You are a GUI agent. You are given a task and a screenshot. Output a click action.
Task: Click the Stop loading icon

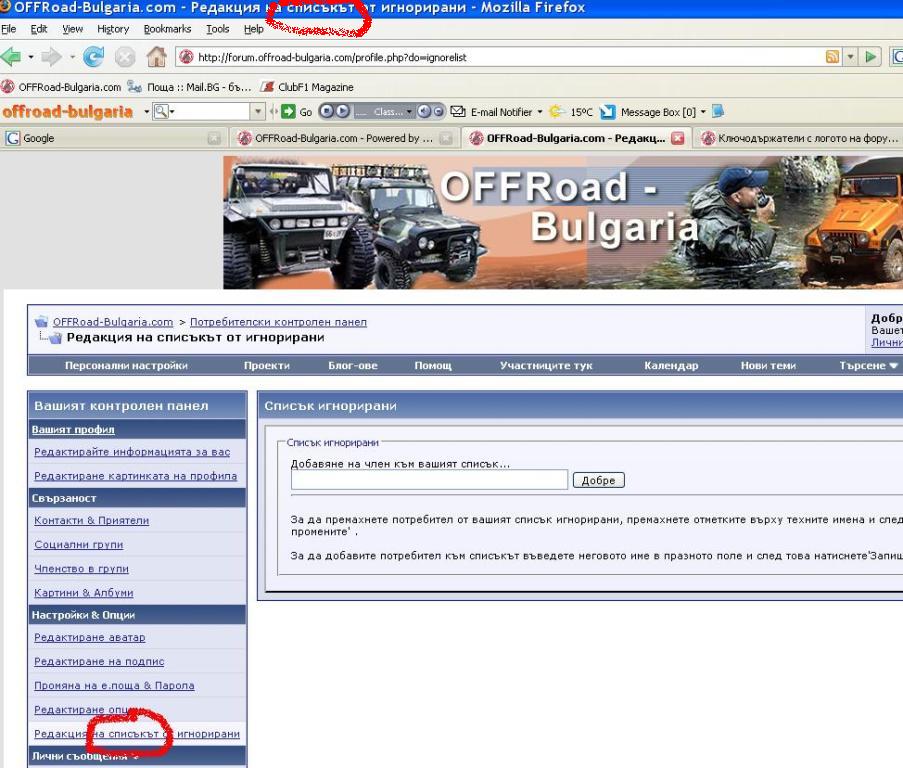pyautogui.click(x=124, y=57)
